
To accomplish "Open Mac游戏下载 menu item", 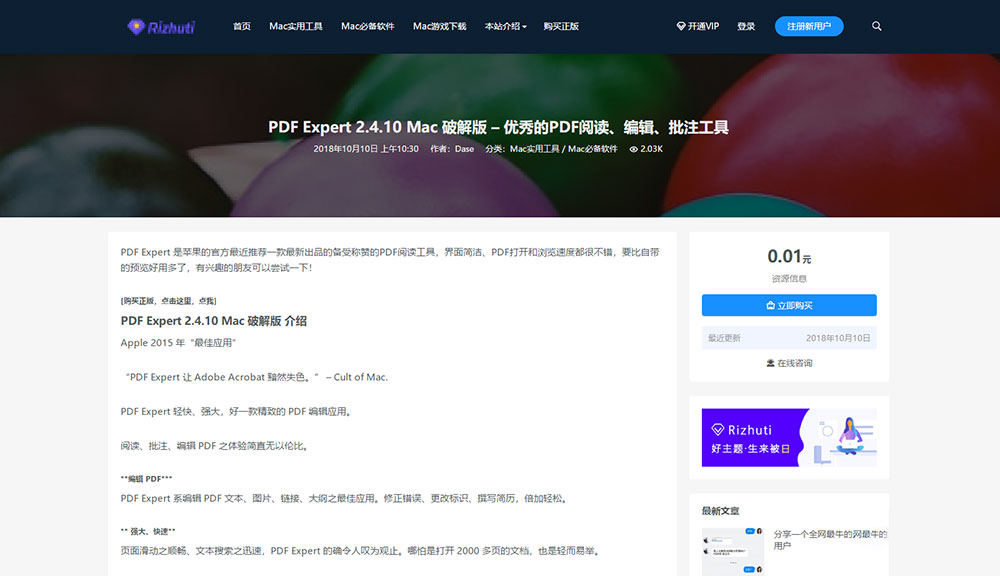I will tap(439, 26).
